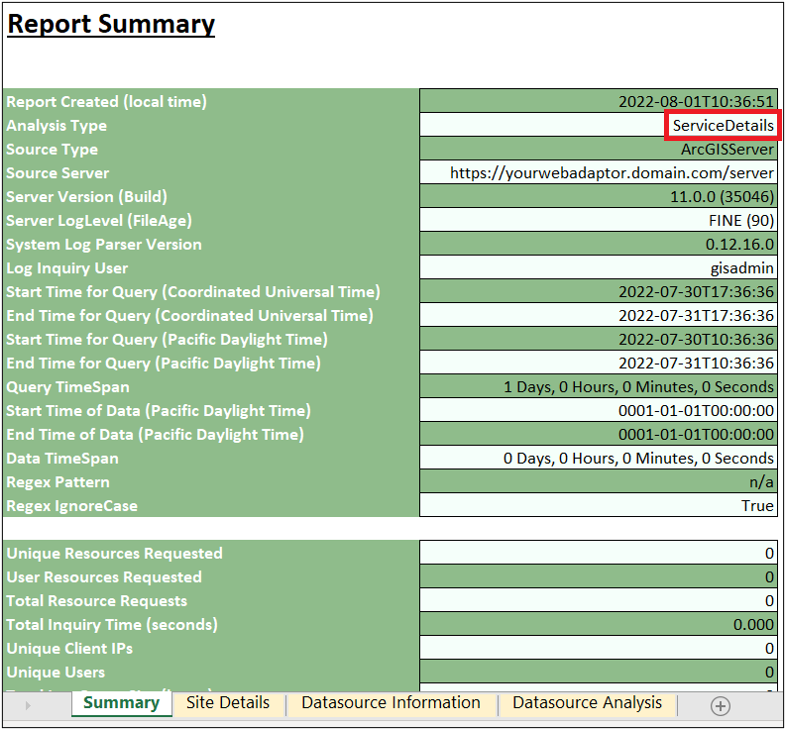Click the FINE (90) log level cell
Image resolution: width=786 pixels, height=731 pixels.
point(598,221)
